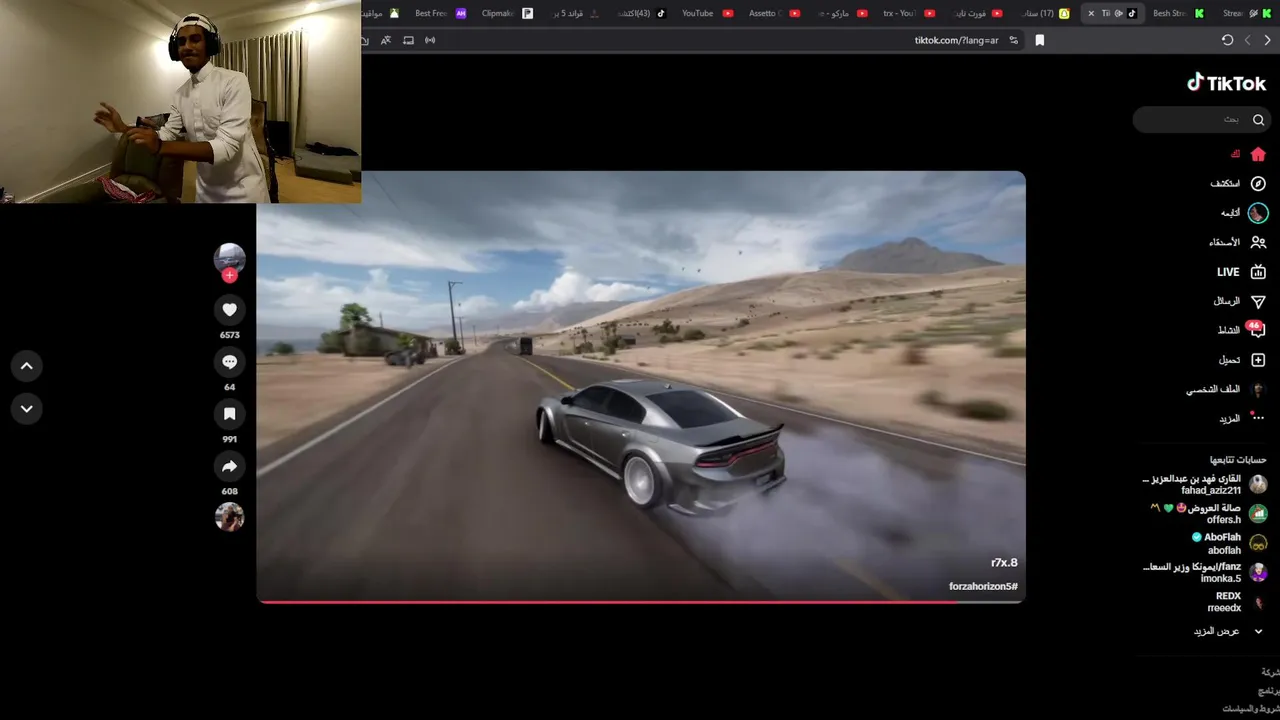Close the active TikTok tab

pos(1091,13)
